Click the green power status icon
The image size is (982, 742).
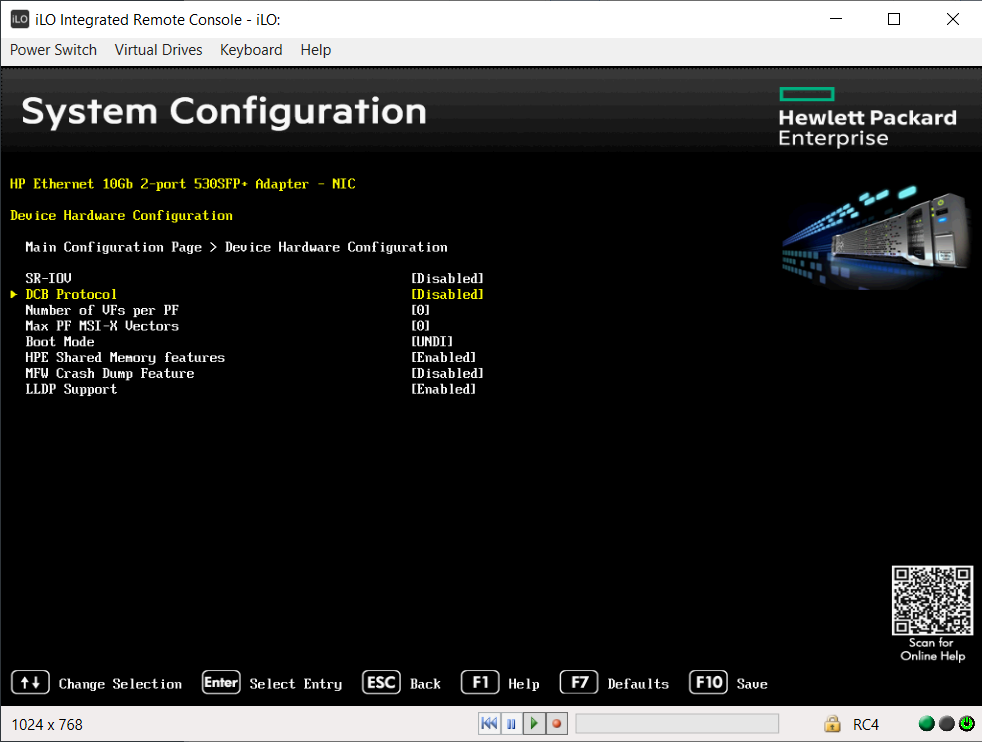[x=925, y=722]
